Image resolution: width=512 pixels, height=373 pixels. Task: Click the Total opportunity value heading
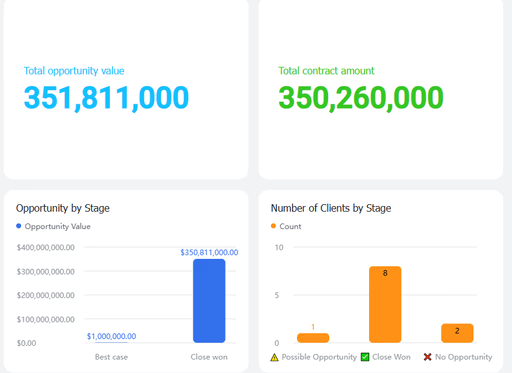pyautogui.click(x=74, y=71)
